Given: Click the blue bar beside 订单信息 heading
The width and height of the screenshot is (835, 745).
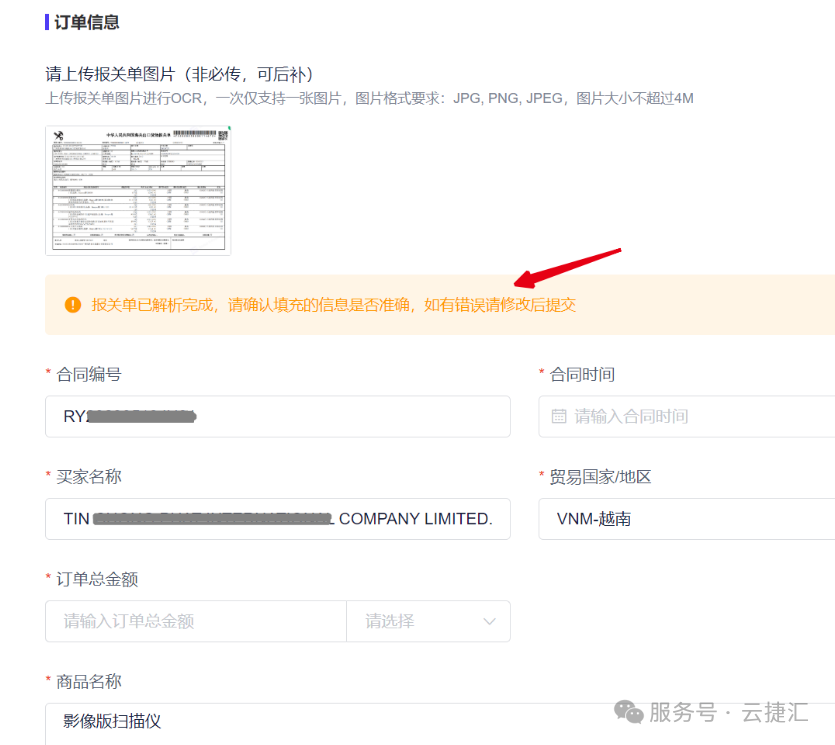Looking at the screenshot, I should click(47, 22).
